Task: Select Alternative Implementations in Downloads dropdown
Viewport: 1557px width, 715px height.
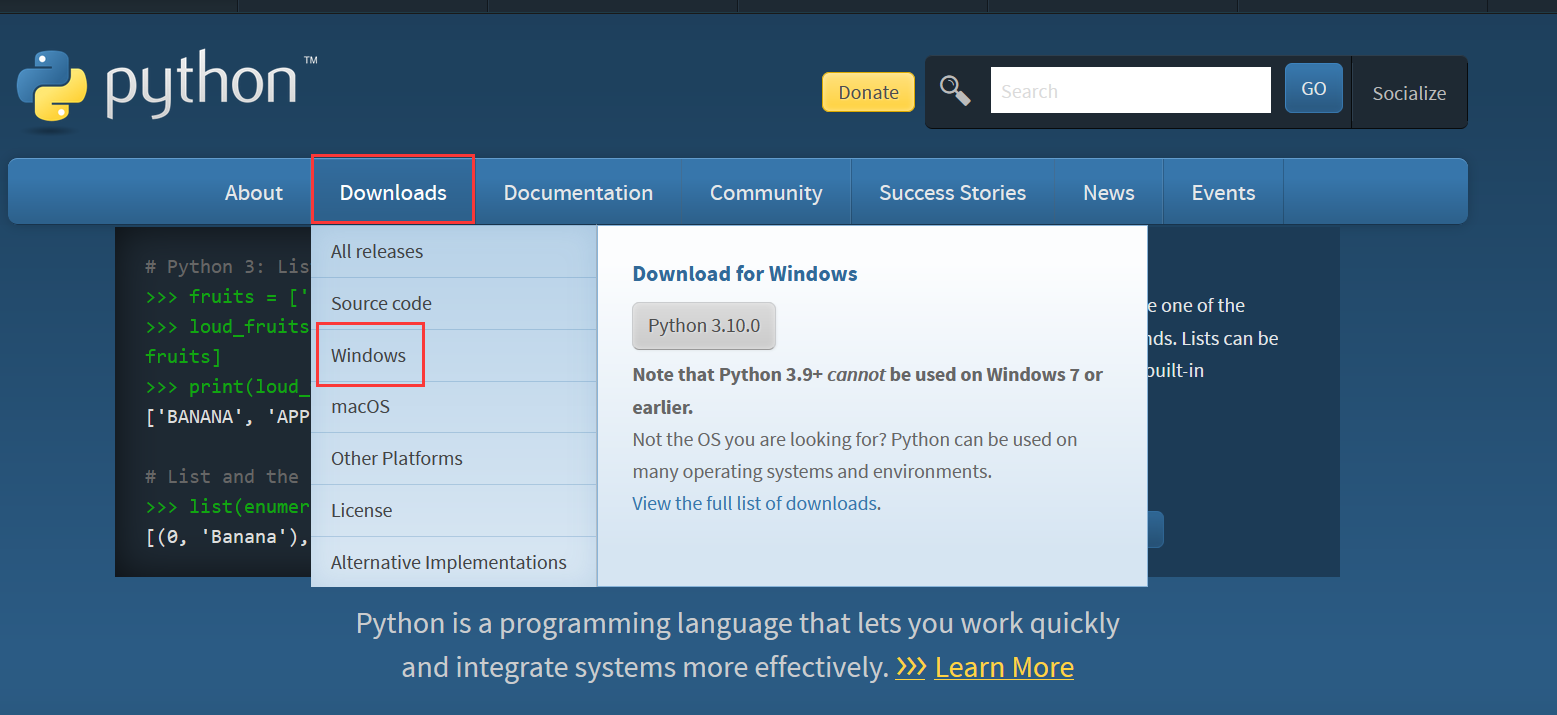Action: point(454,562)
